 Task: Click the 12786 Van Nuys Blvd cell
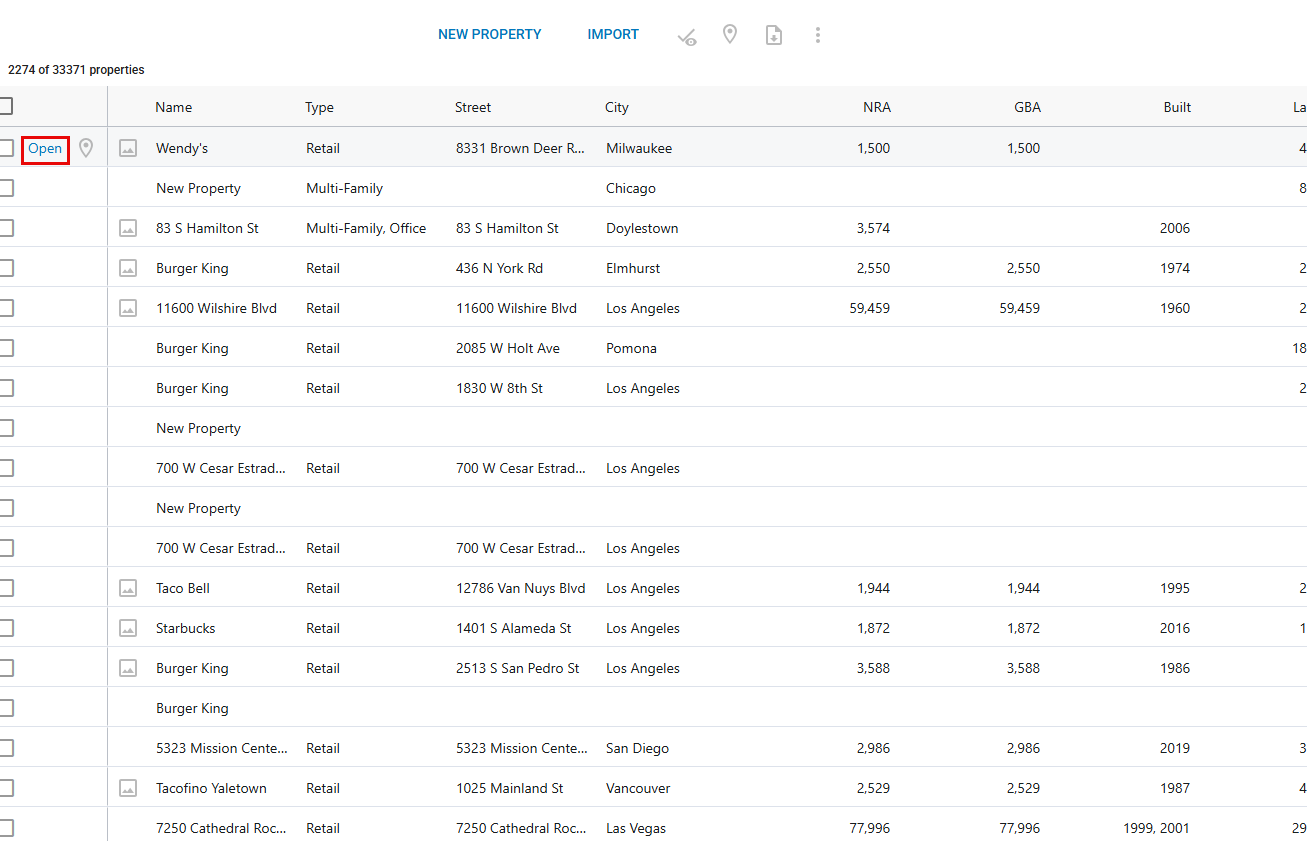[x=521, y=588]
